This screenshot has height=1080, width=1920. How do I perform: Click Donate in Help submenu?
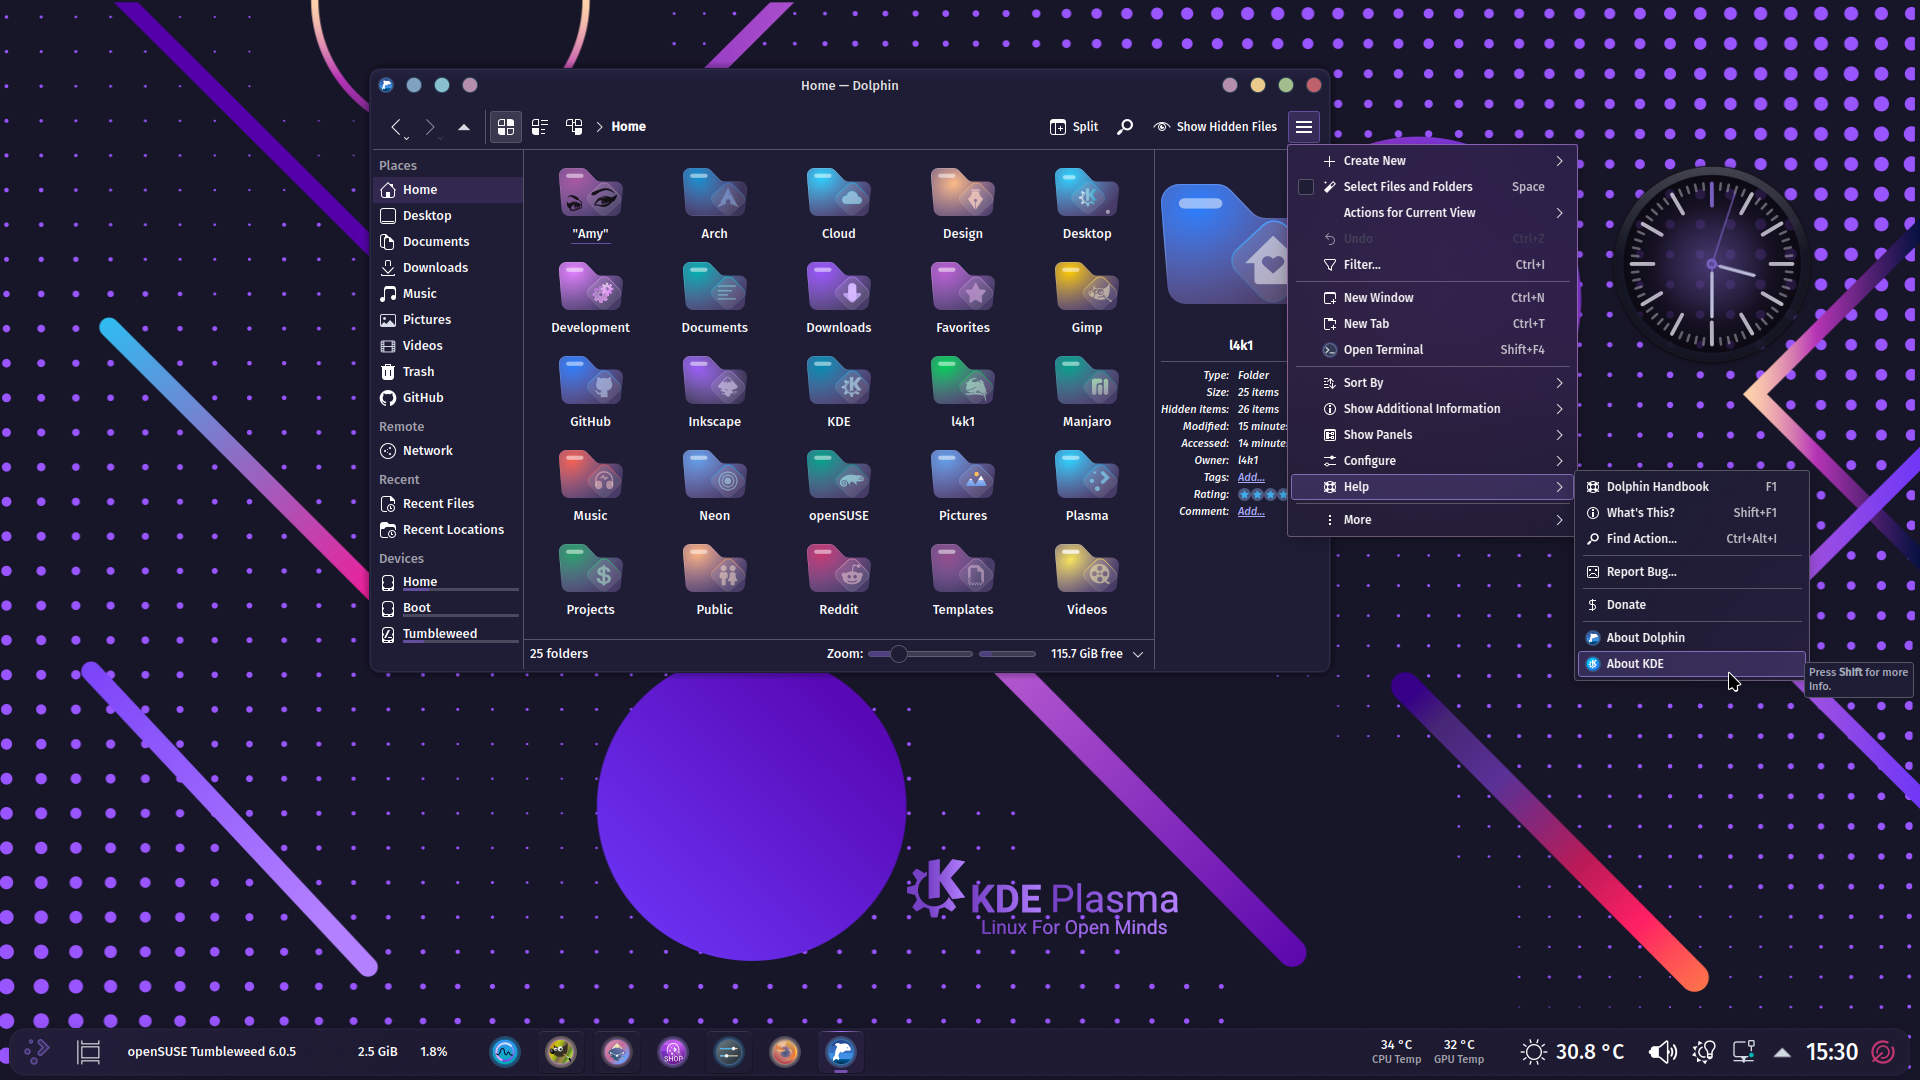(1692, 605)
